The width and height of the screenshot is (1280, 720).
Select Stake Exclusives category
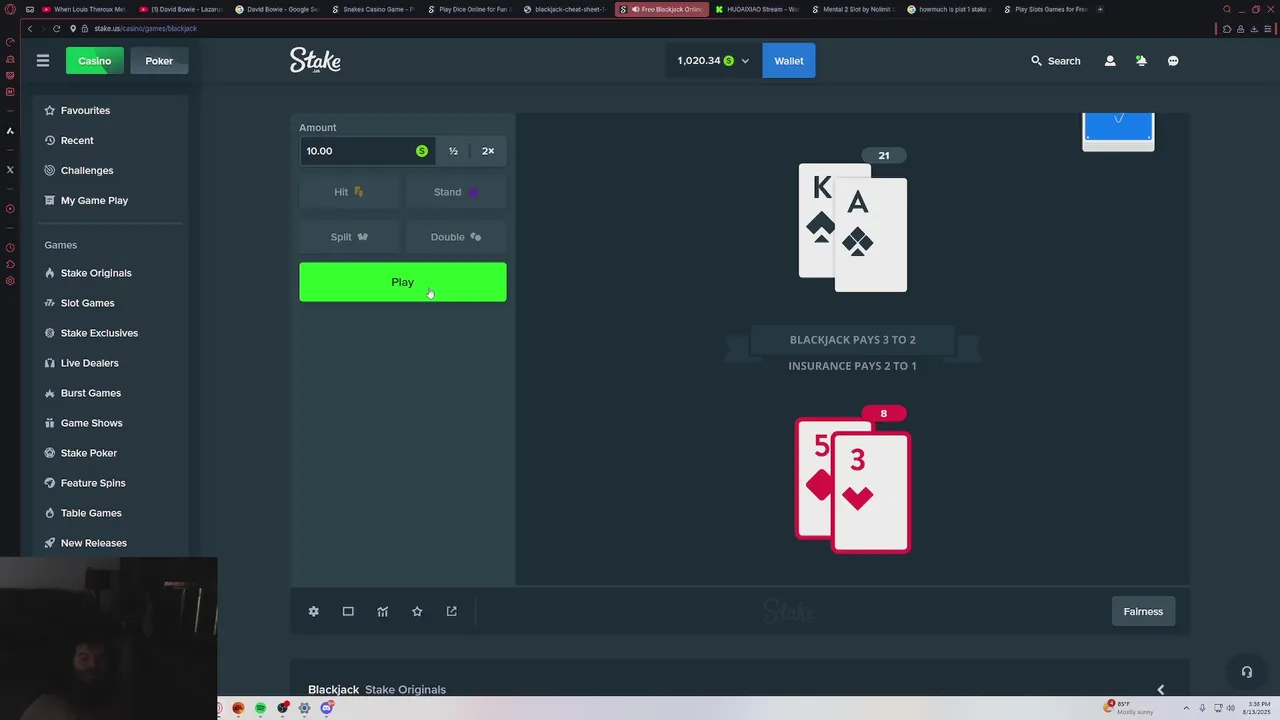pyautogui.click(x=110, y=333)
